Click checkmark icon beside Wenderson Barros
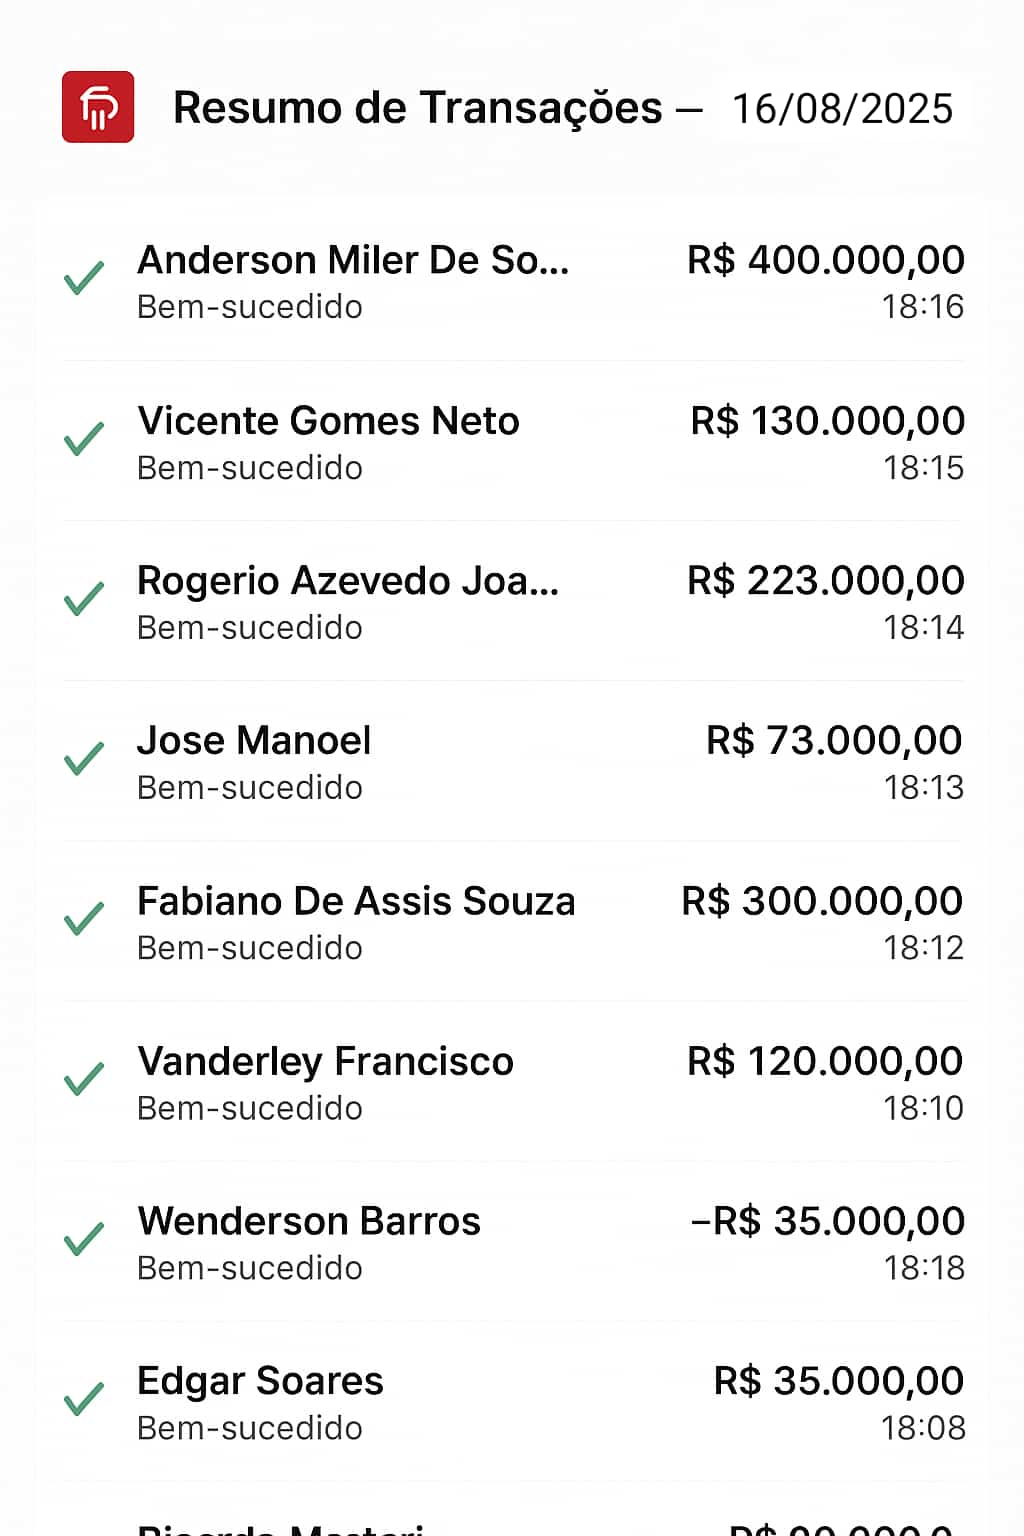The image size is (1024, 1536). [x=84, y=1238]
